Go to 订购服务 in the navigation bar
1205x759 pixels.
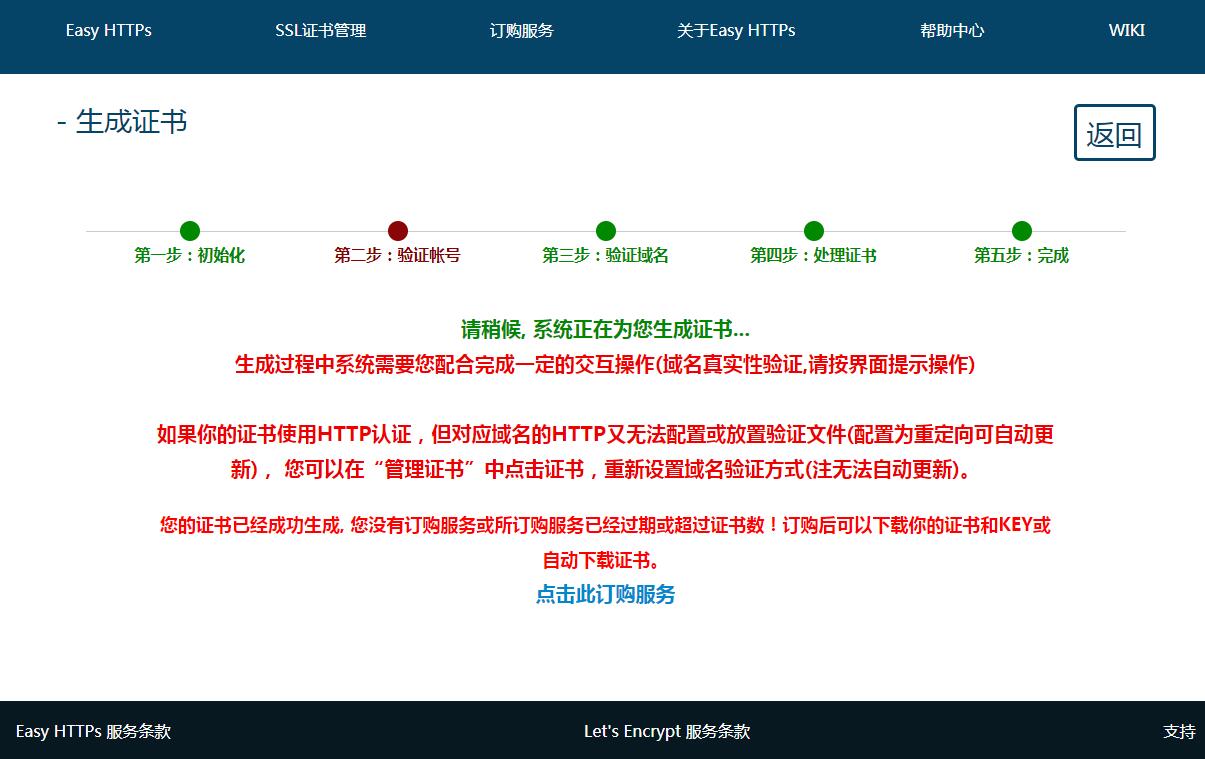pos(522,30)
